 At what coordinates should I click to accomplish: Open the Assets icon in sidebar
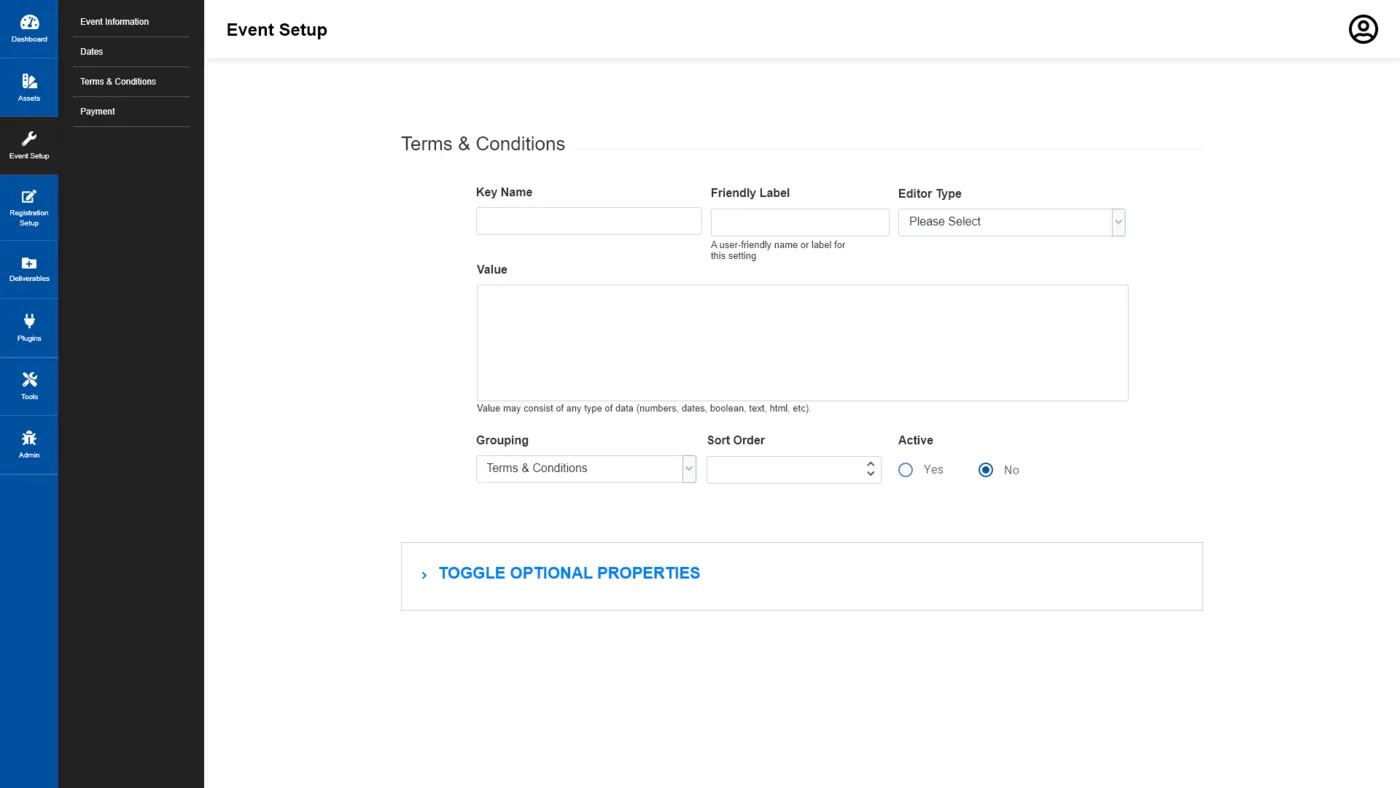(x=29, y=81)
